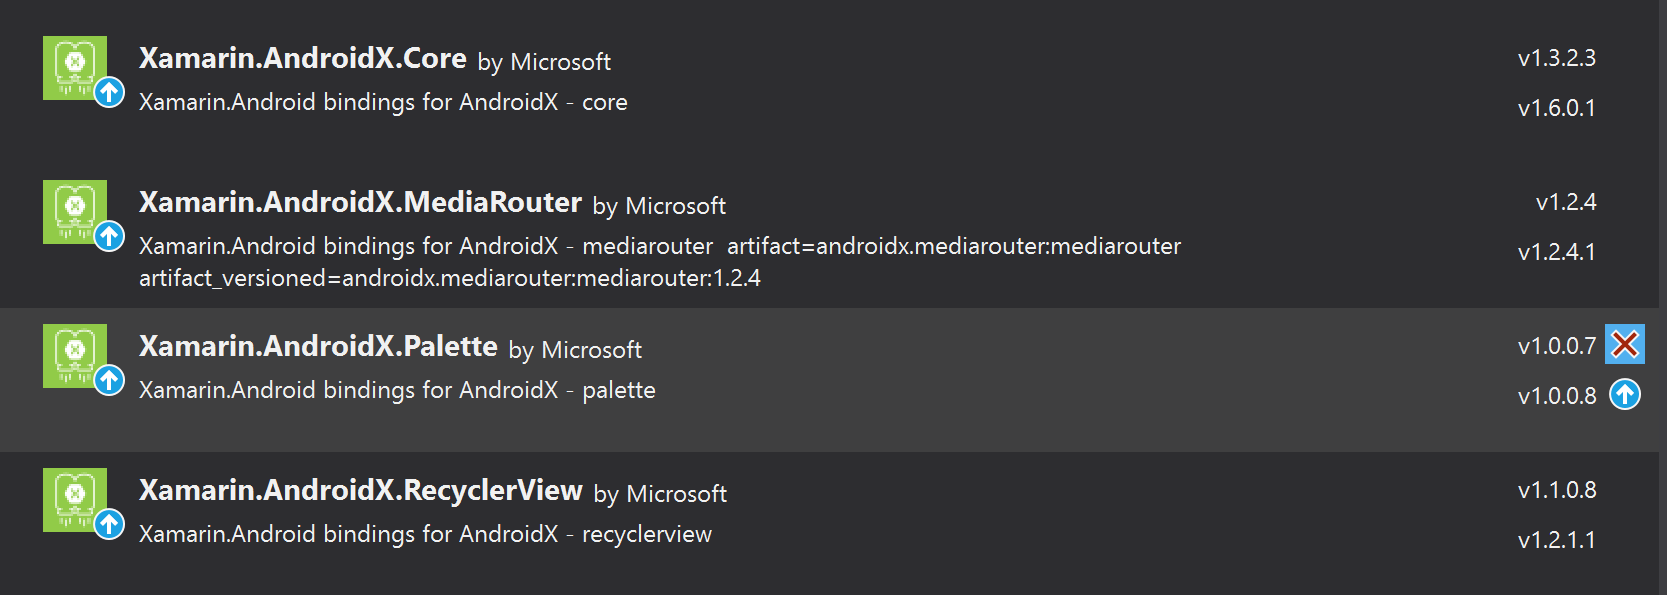Click the MediaRouter artifact description text

click(660, 262)
